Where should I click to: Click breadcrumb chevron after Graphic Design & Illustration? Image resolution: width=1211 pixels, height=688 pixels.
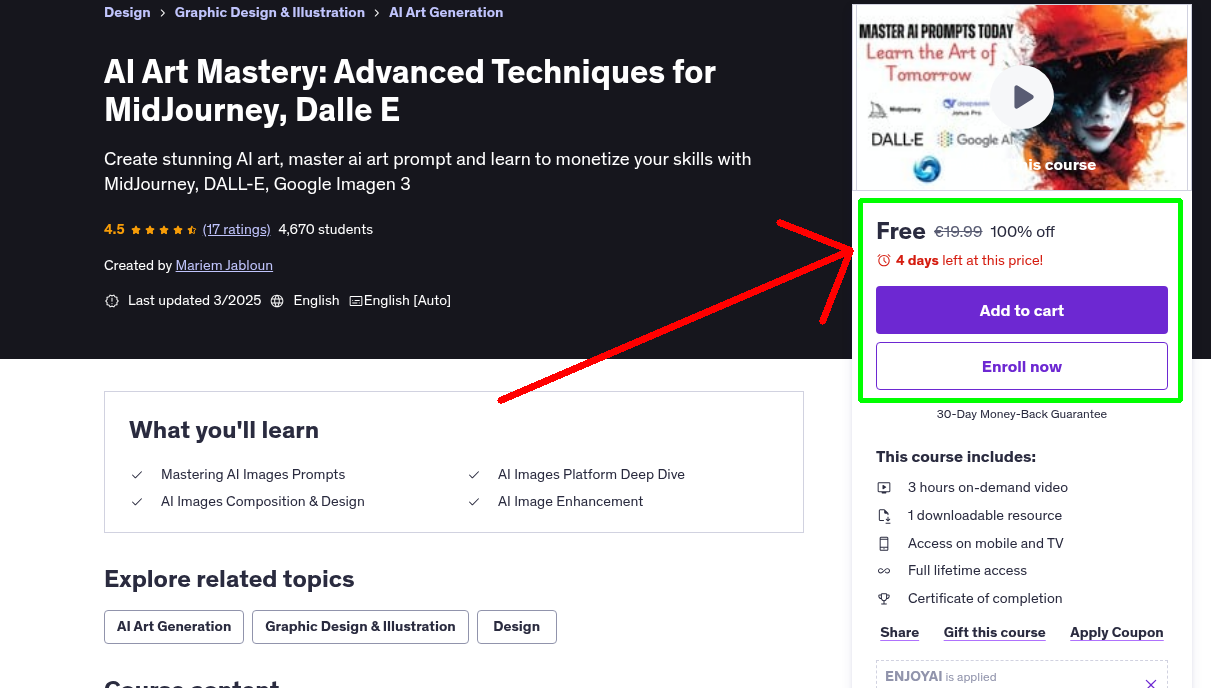[377, 13]
